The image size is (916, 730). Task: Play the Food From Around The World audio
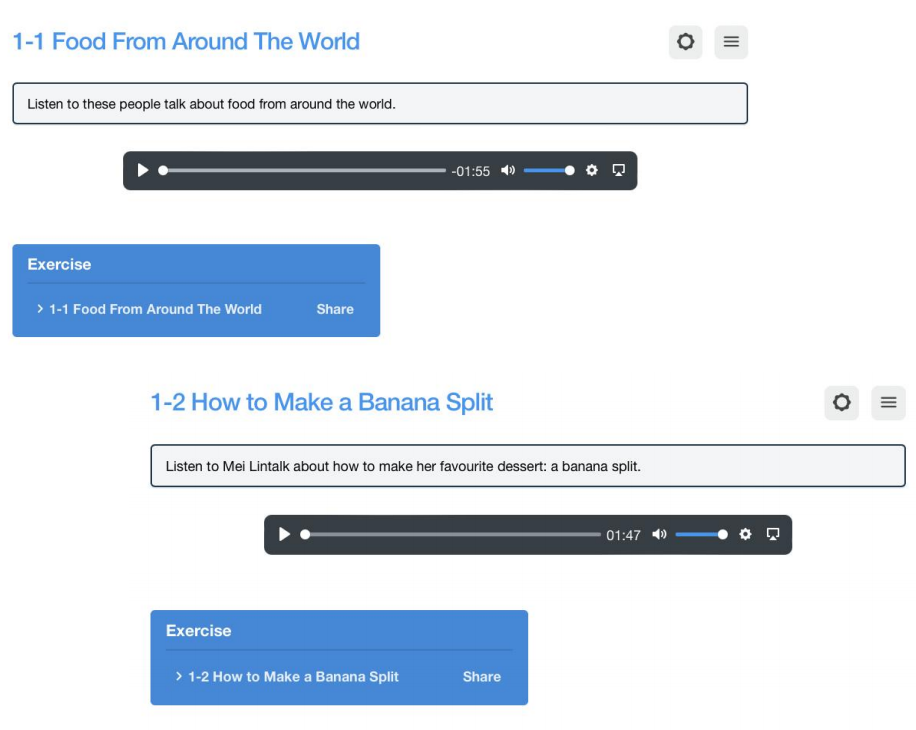[x=143, y=171]
